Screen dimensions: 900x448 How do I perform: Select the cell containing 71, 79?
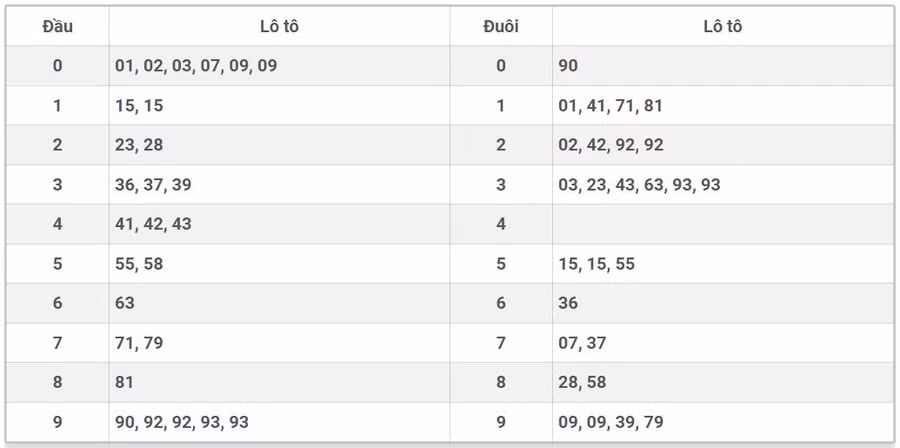(x=139, y=343)
